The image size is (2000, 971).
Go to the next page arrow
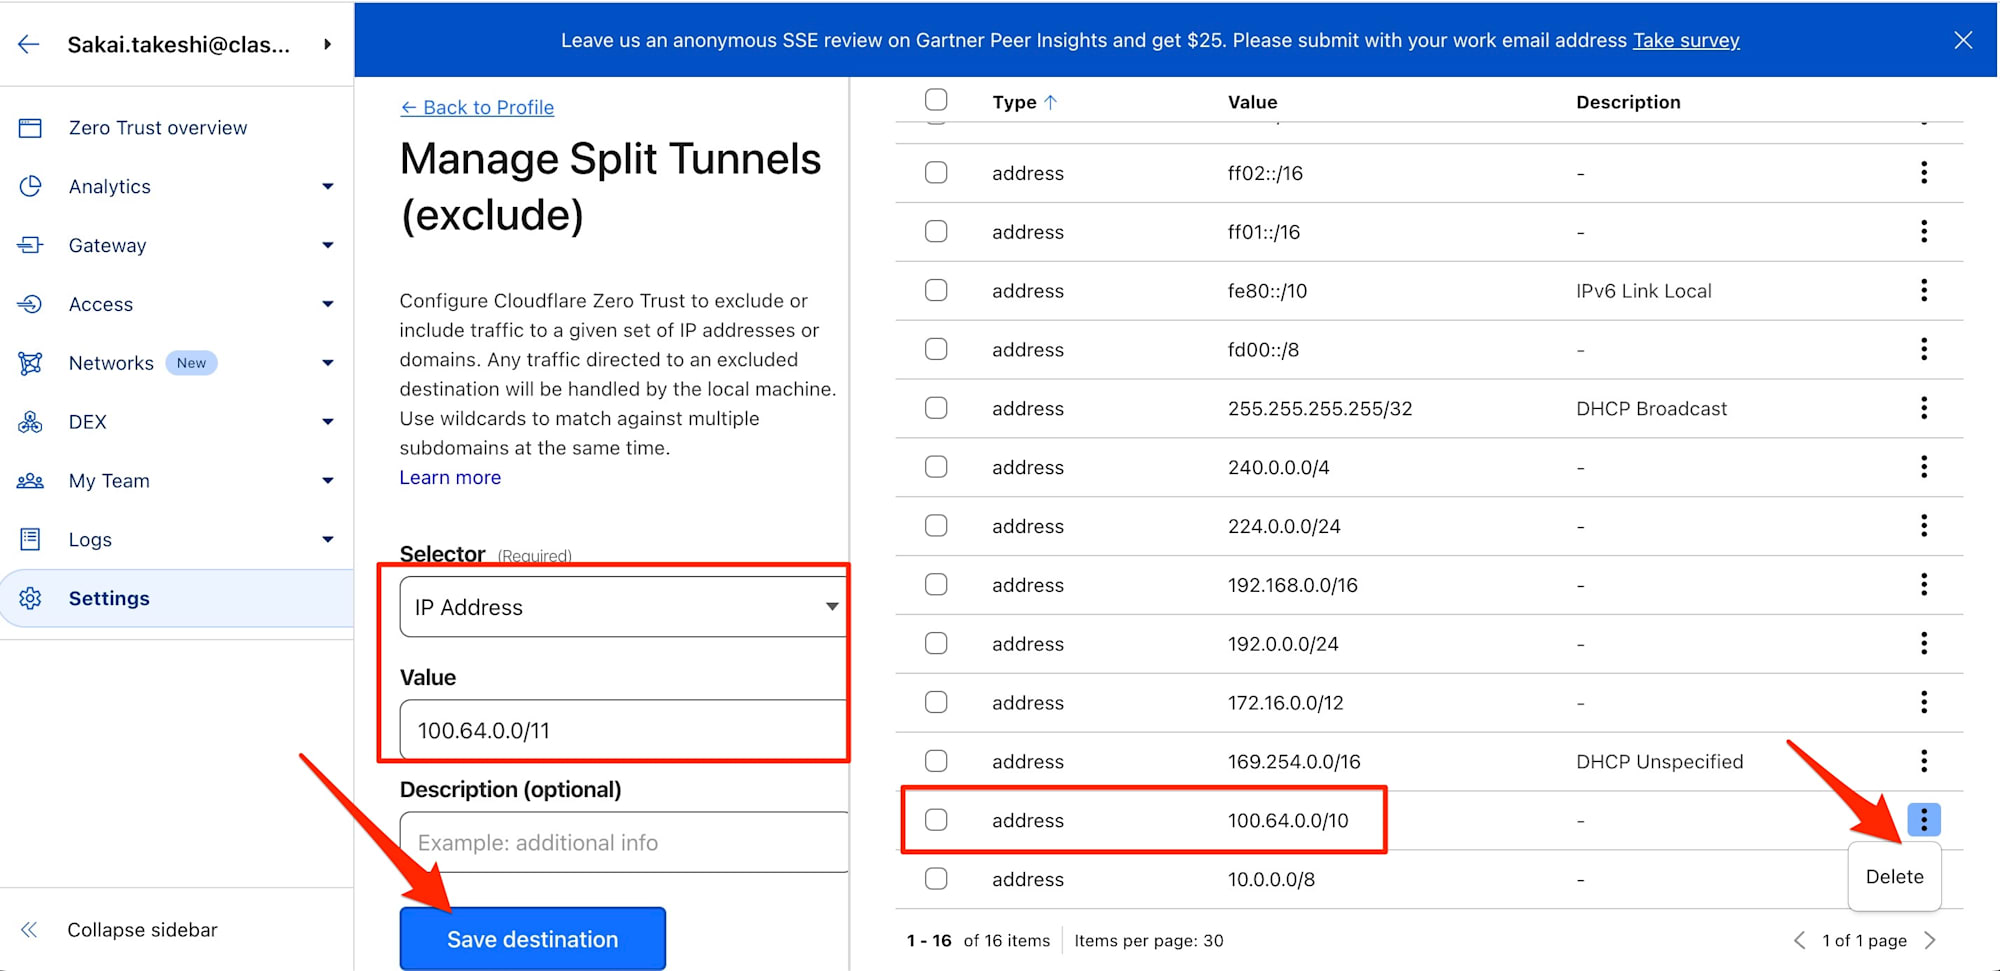(x=1930, y=941)
